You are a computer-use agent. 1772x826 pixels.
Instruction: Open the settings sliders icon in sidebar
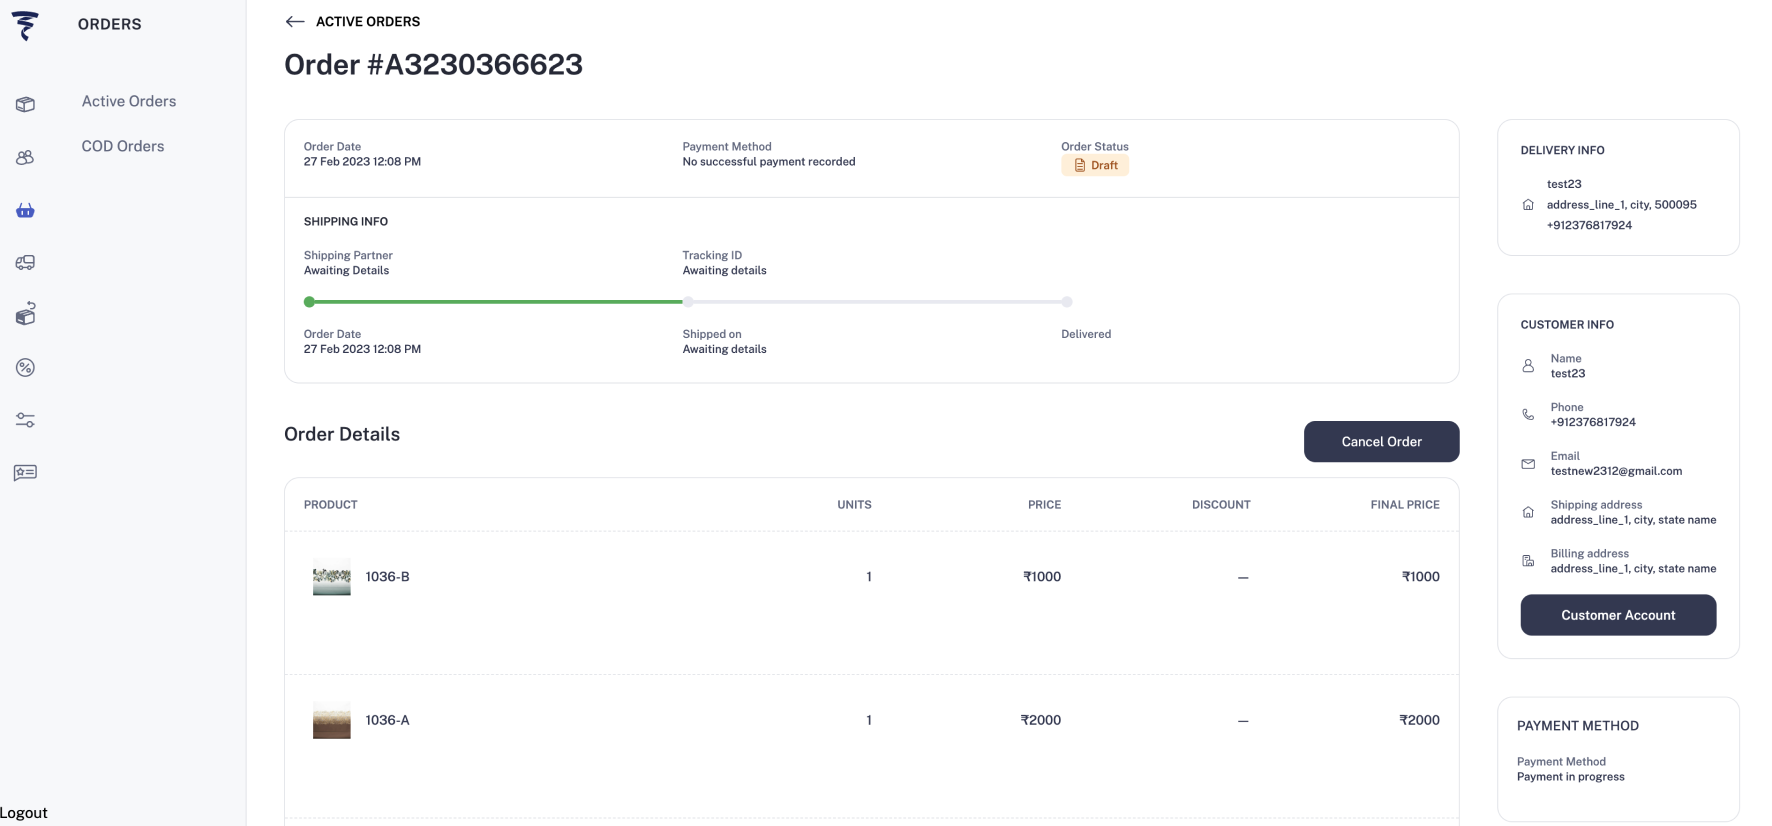[x=25, y=420]
